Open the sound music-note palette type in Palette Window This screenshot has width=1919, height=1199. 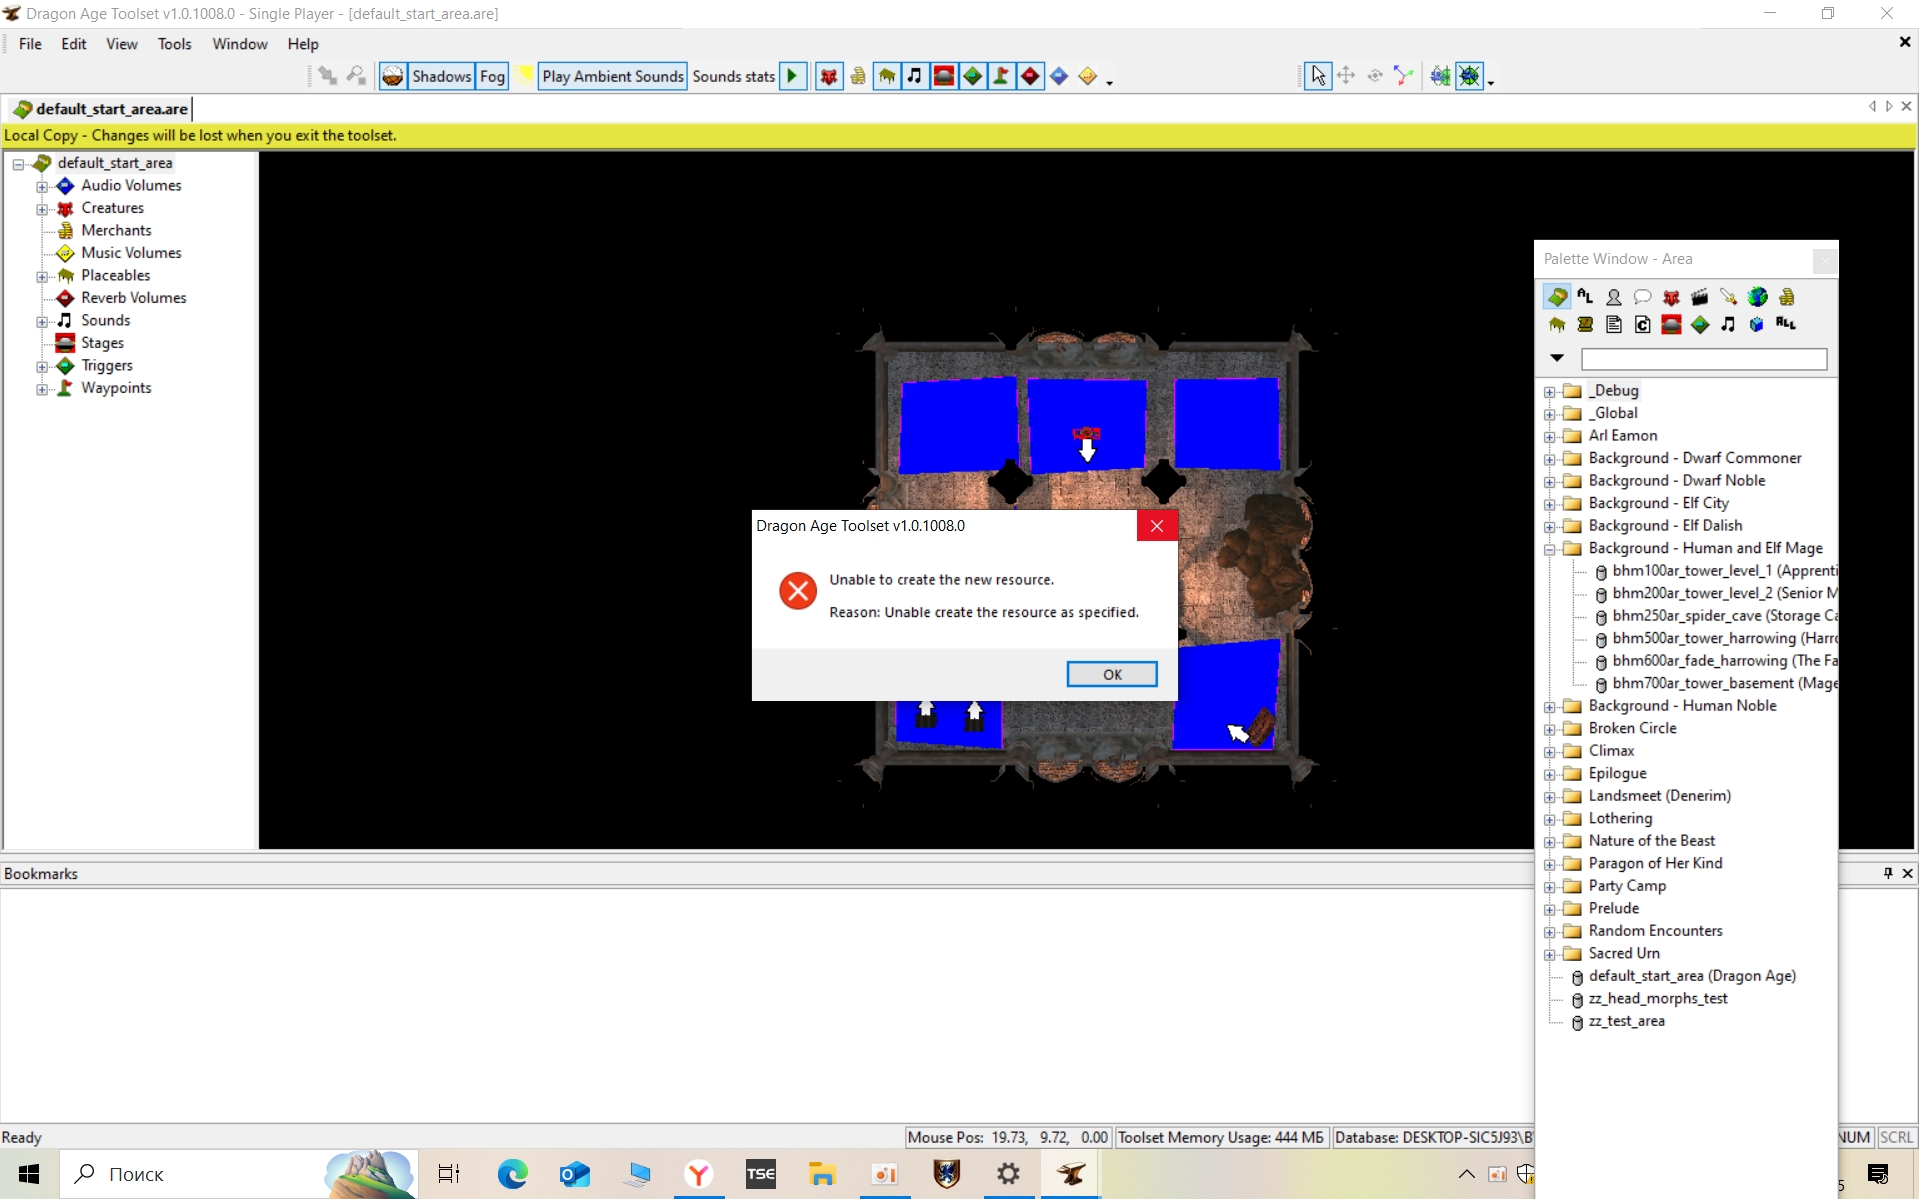coord(1729,324)
